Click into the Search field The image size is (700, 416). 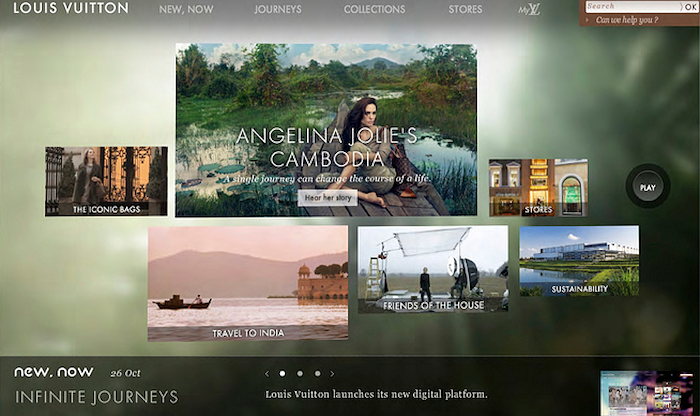(x=633, y=6)
